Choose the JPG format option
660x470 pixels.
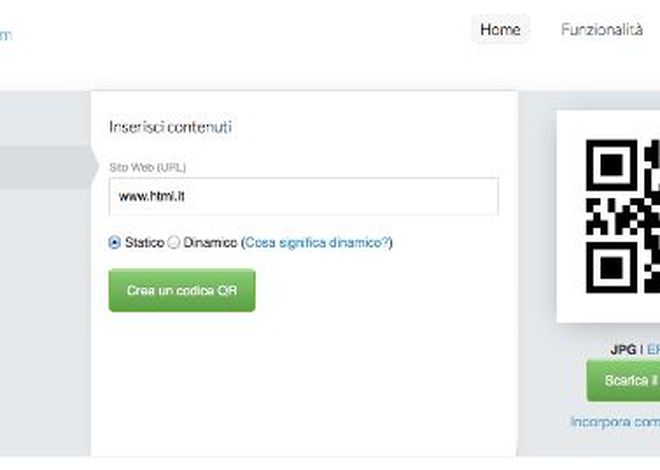[x=622, y=349]
